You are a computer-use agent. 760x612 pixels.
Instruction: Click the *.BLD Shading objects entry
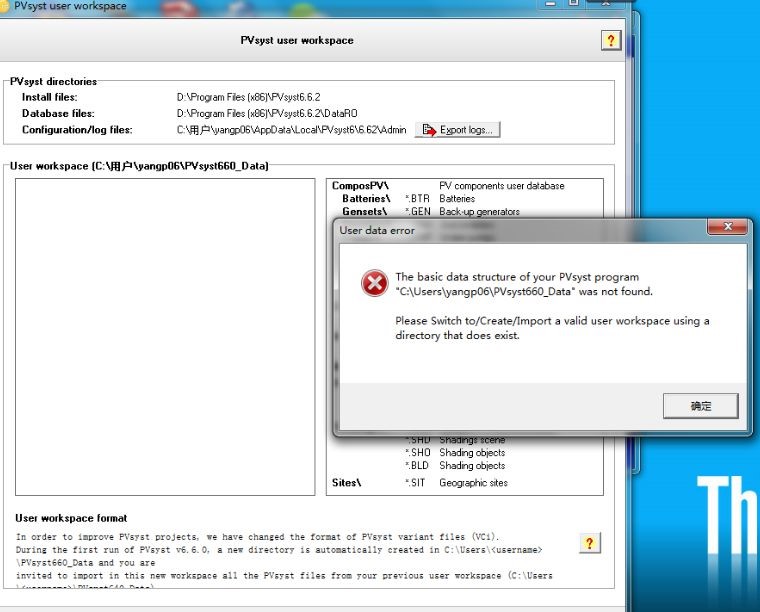[455, 466]
